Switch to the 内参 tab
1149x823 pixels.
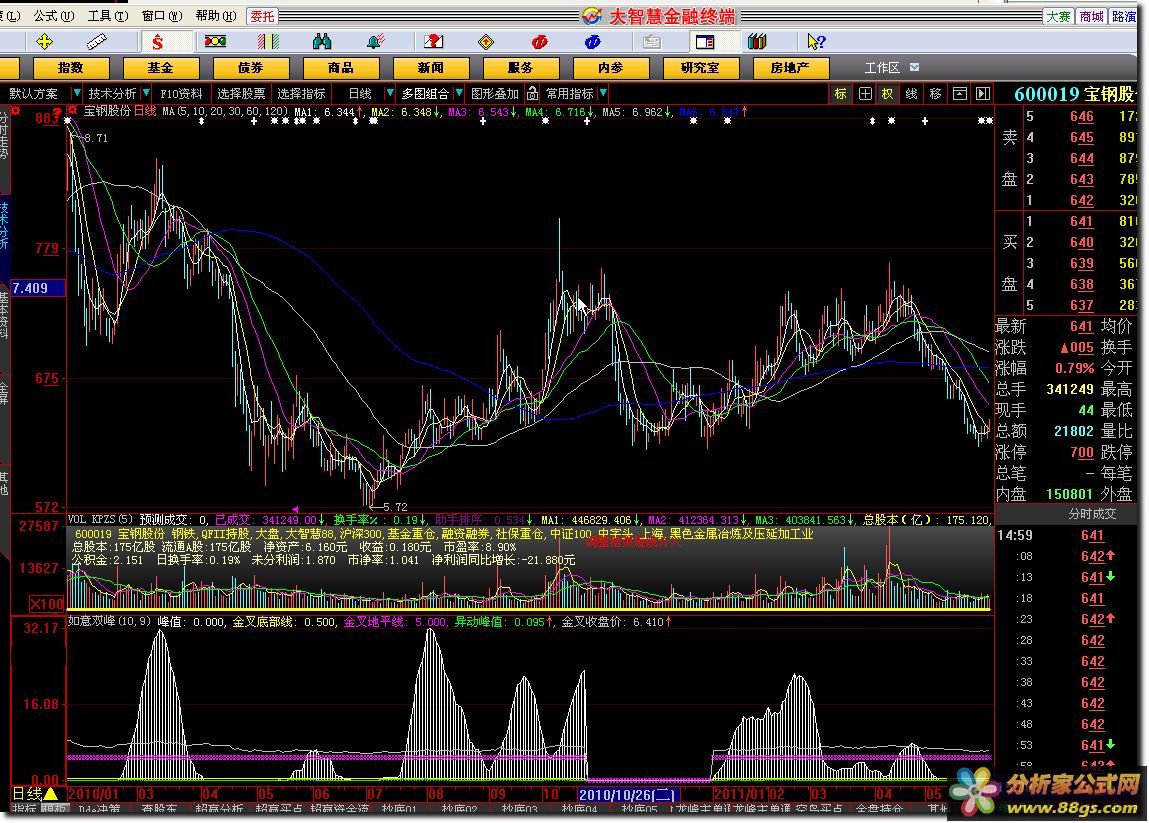[610, 67]
